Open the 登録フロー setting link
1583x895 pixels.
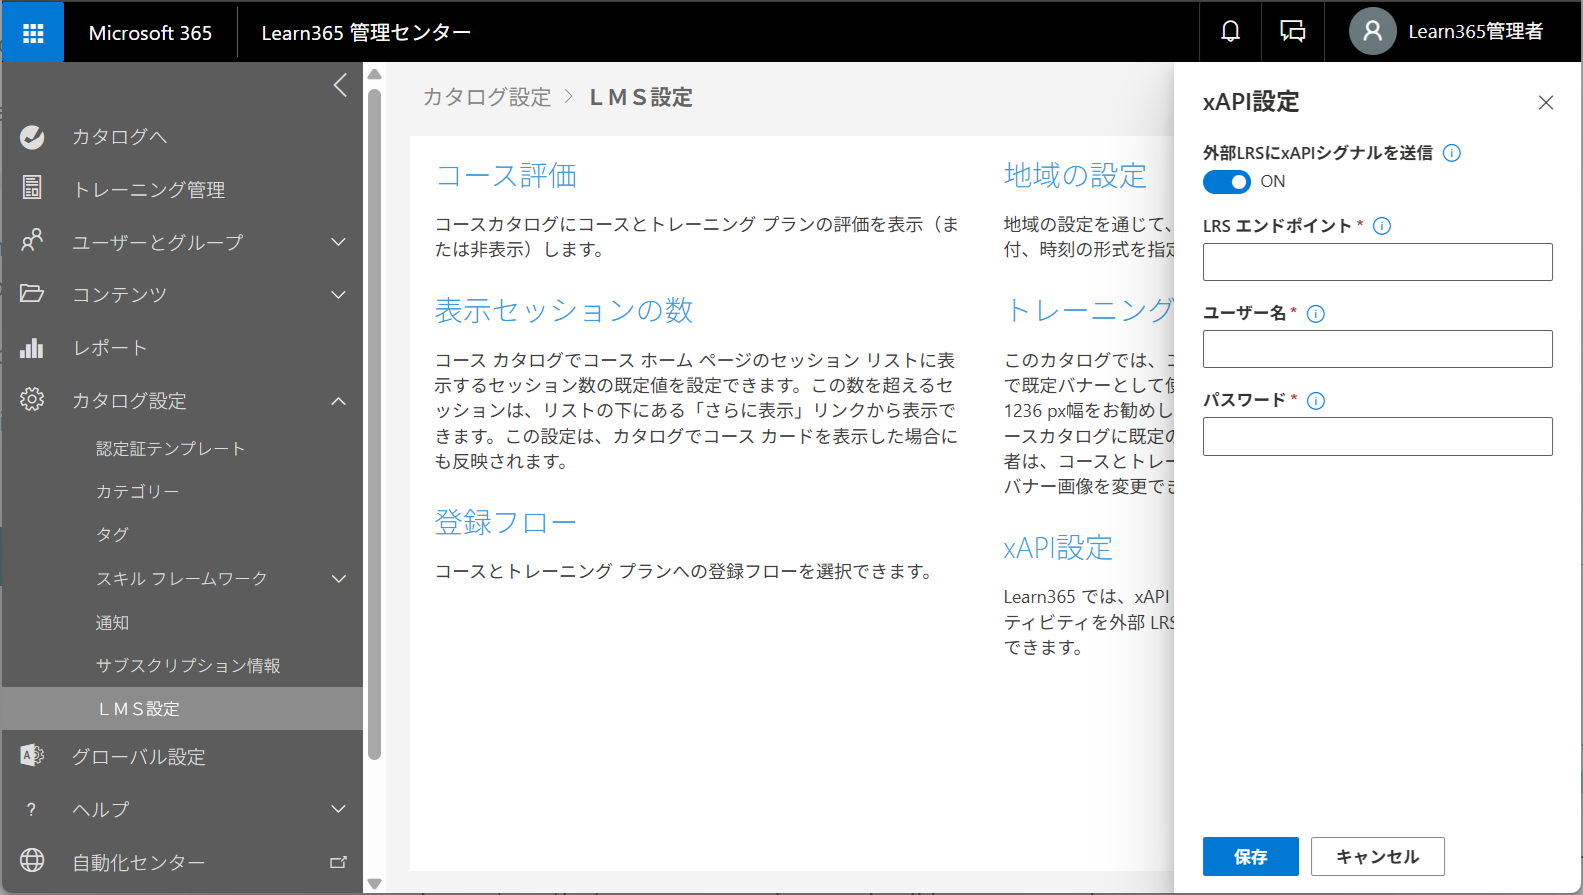[506, 523]
